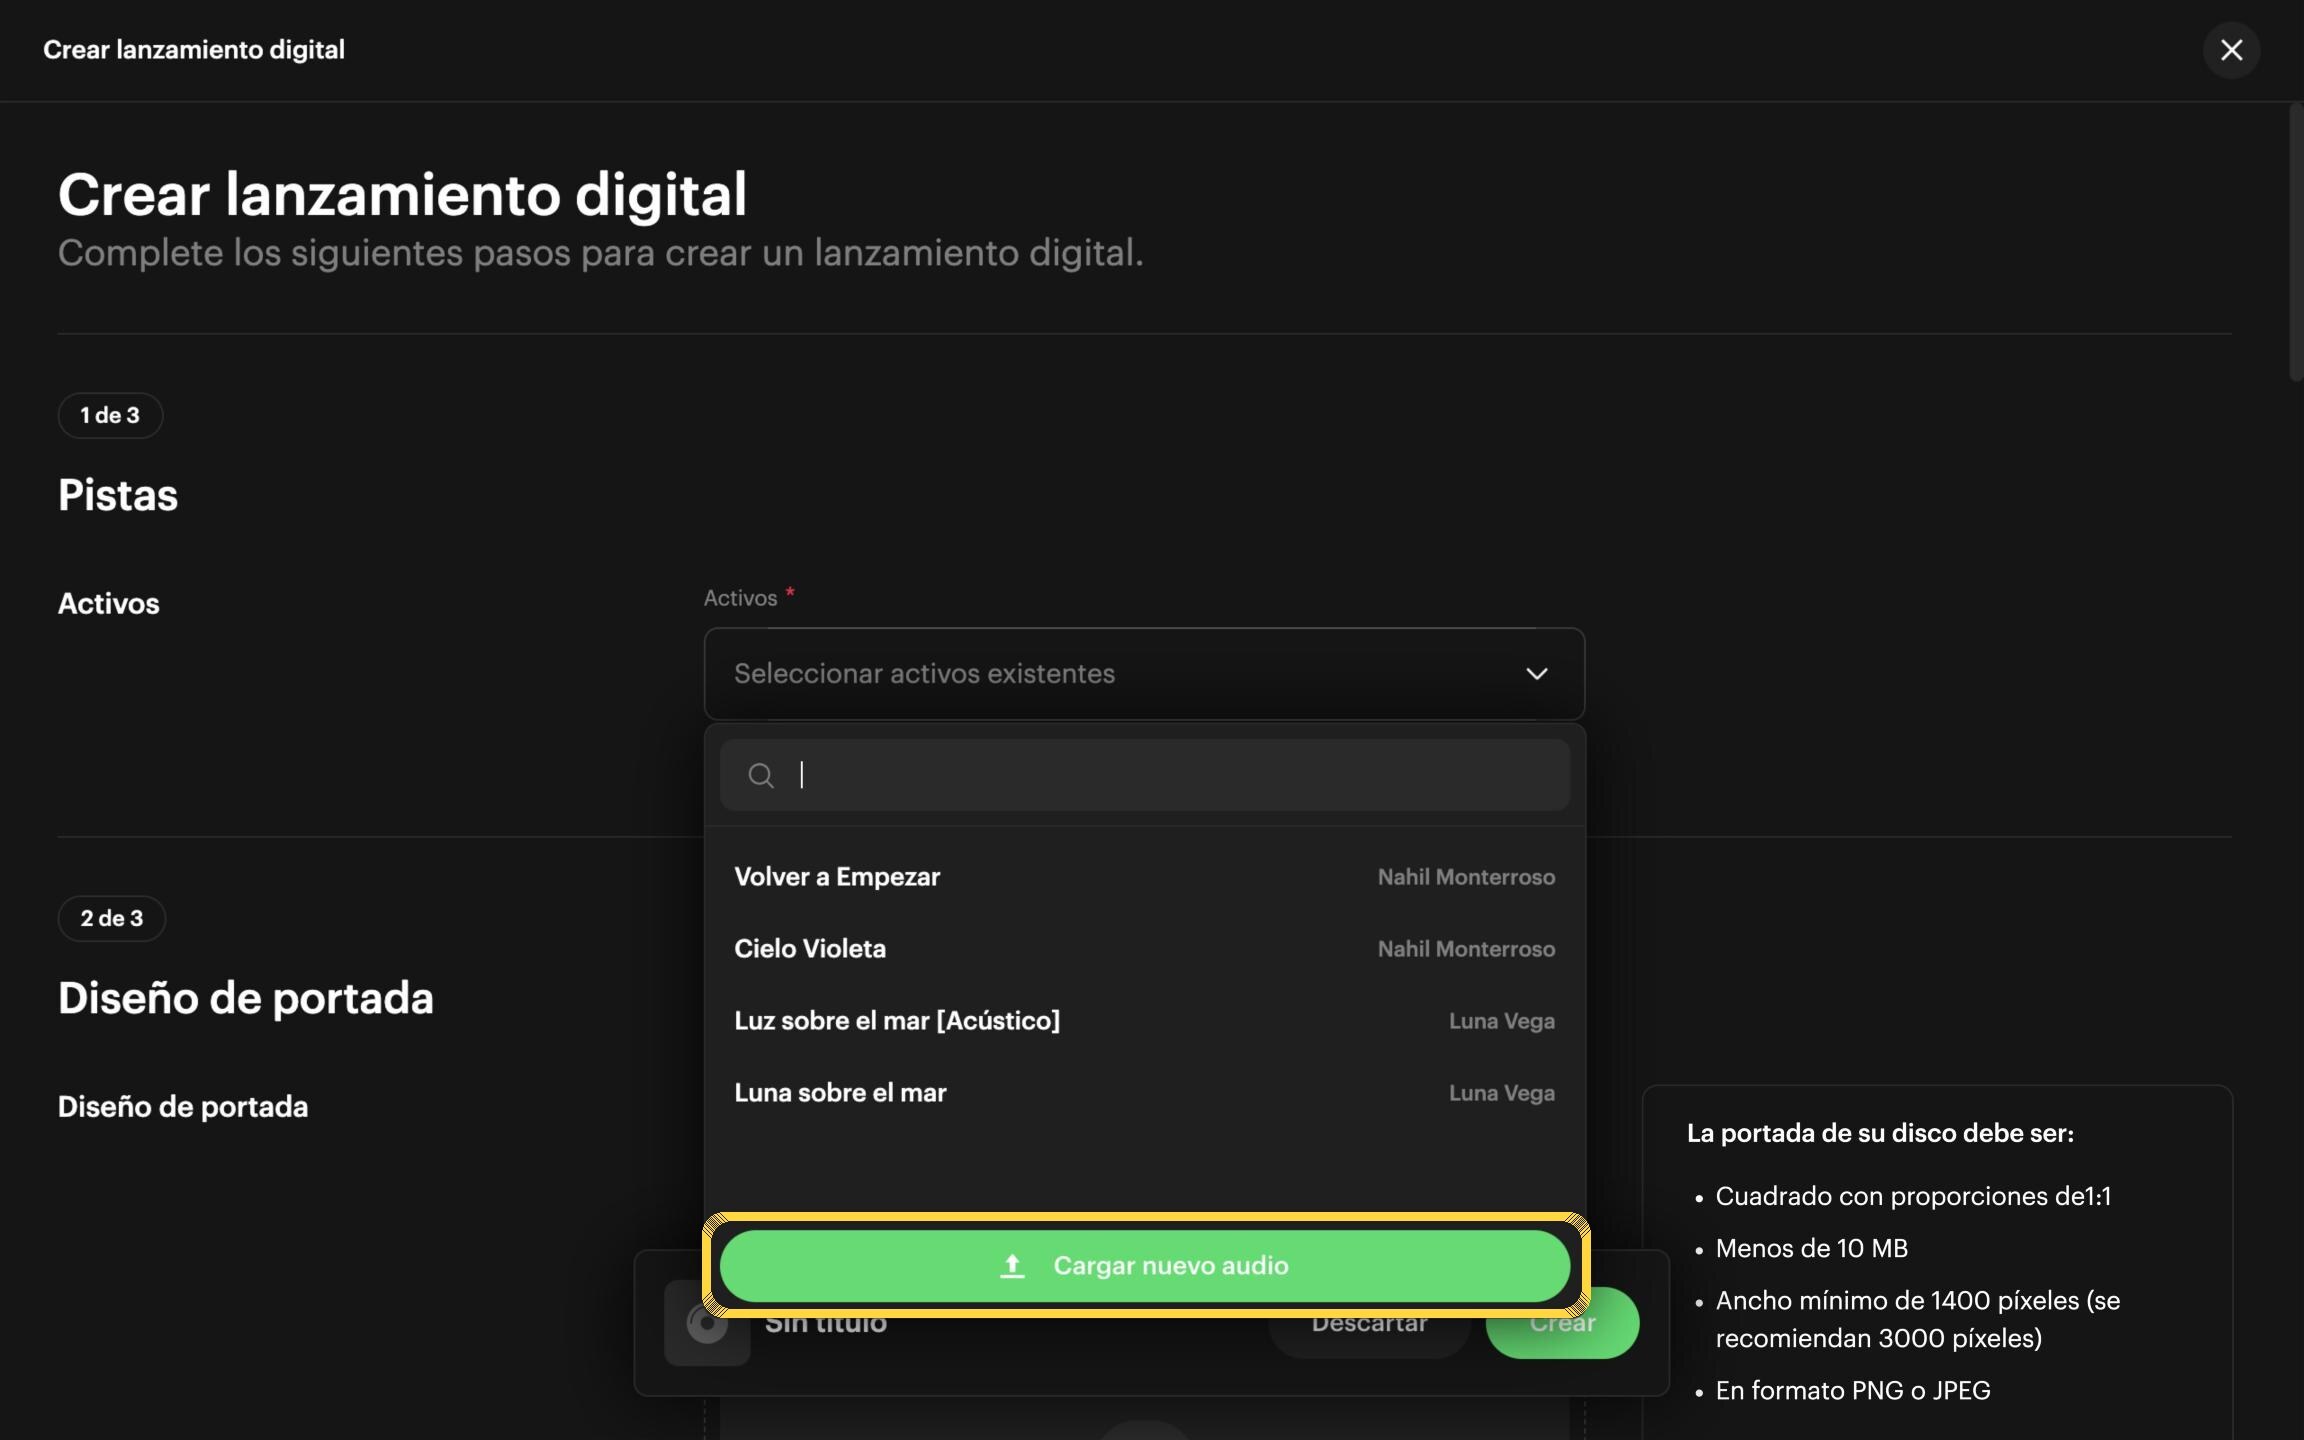The image size is (2304, 1440).
Task: Click the Activos field label with asterisk
Action: (749, 598)
